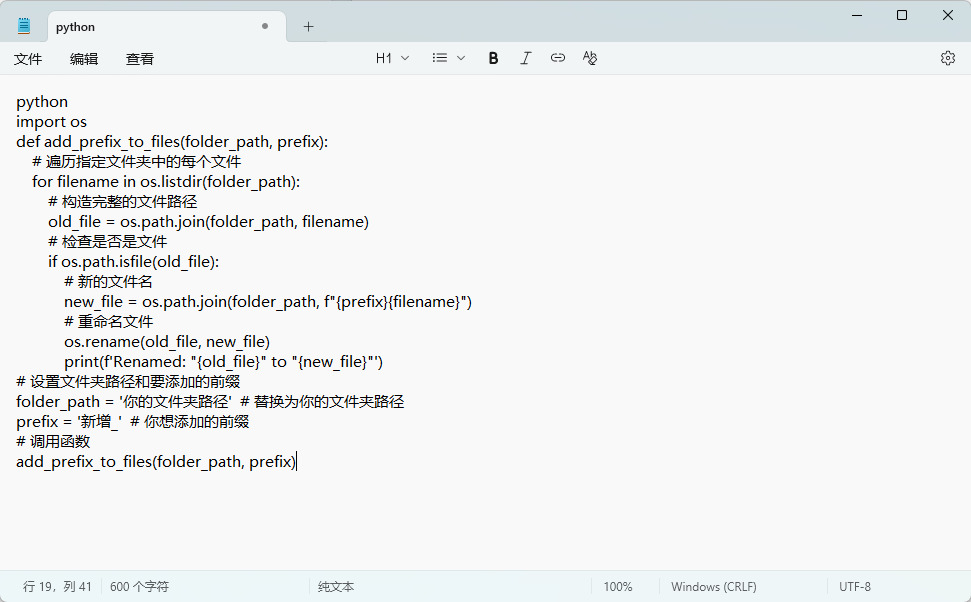The height and width of the screenshot is (602, 971).
Task: Toggle italic formatting
Action: (525, 58)
